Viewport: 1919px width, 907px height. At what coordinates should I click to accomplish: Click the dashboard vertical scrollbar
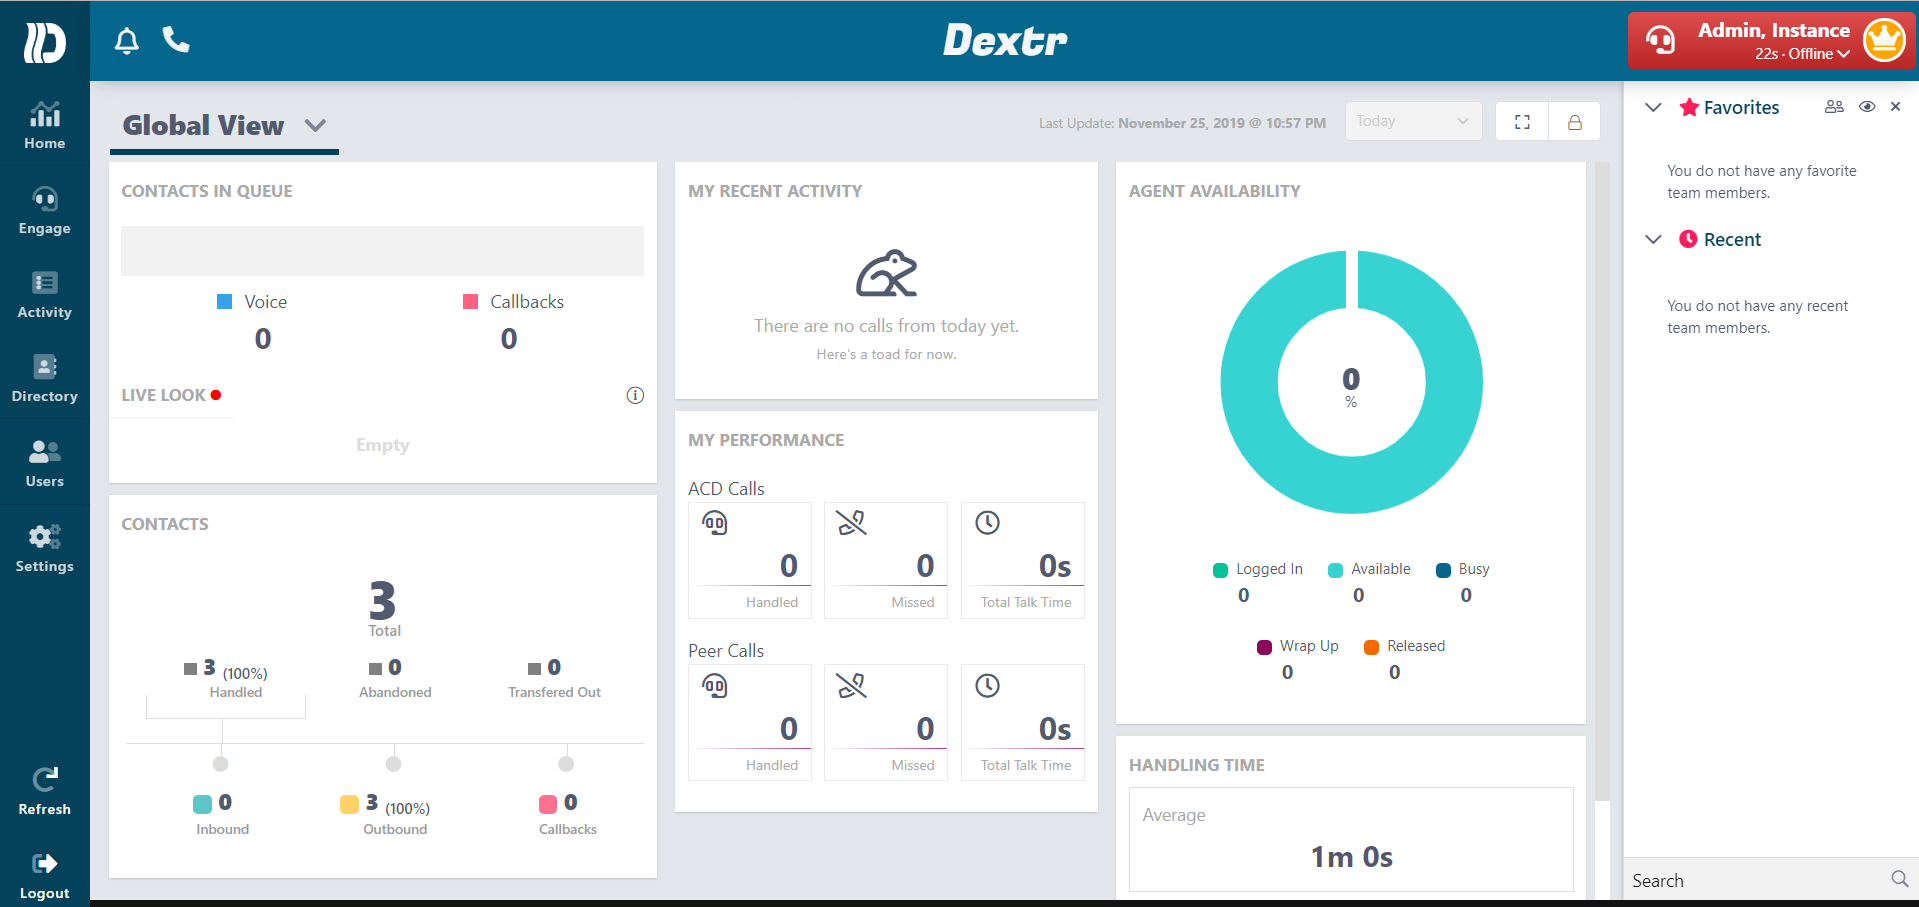tap(1602, 480)
